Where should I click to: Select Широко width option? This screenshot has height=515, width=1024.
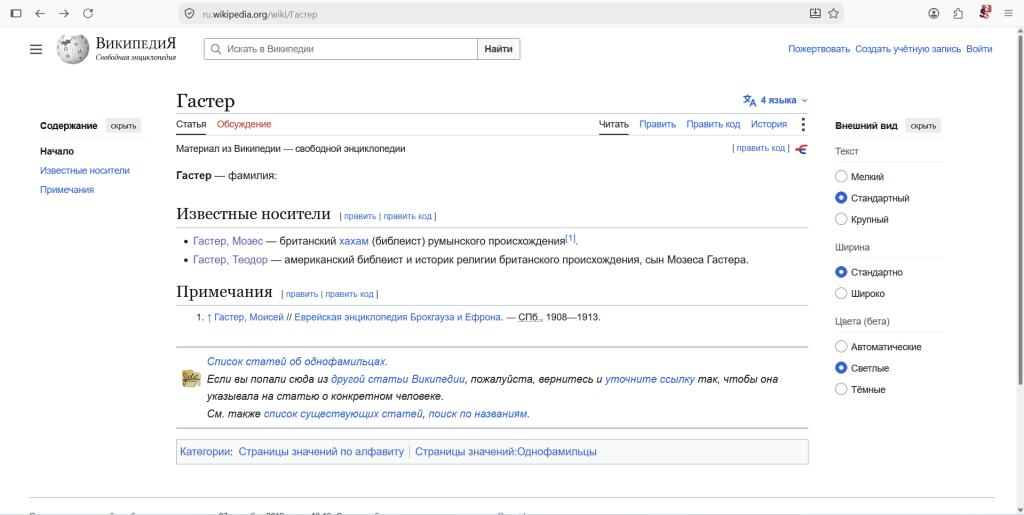pyautogui.click(x=841, y=294)
